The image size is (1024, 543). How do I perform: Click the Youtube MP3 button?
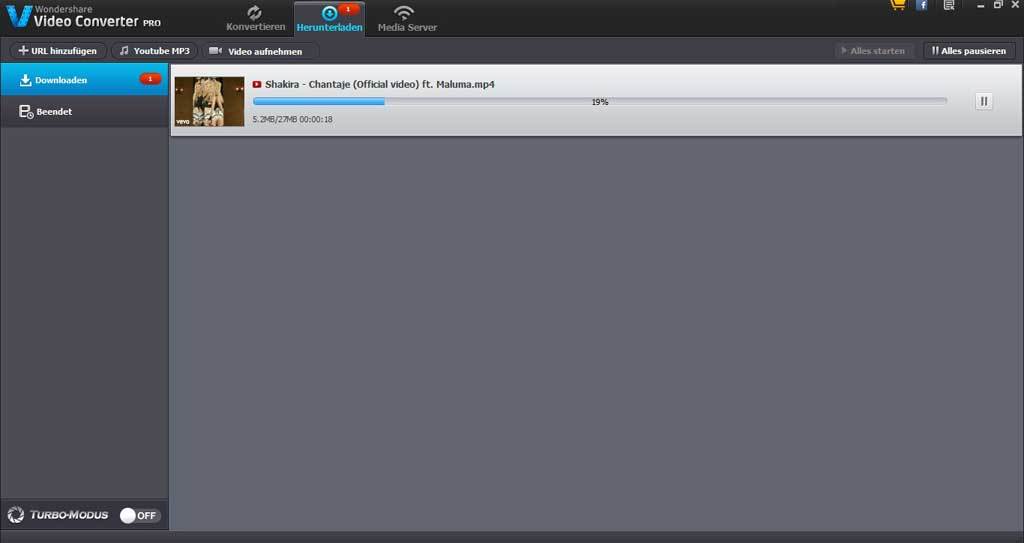(x=155, y=50)
